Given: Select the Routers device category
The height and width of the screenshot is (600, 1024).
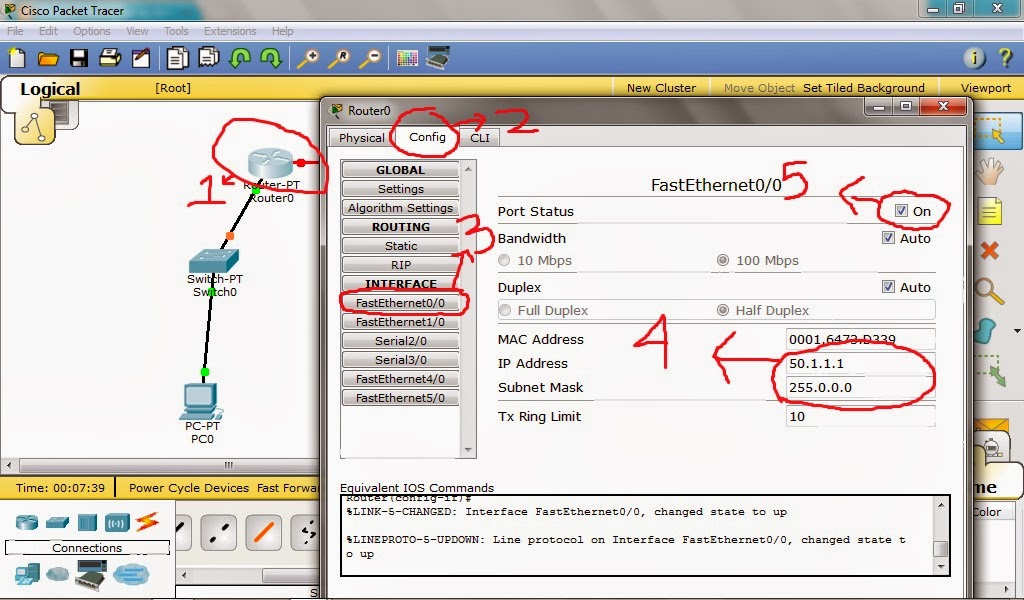Looking at the screenshot, I should coord(27,522).
